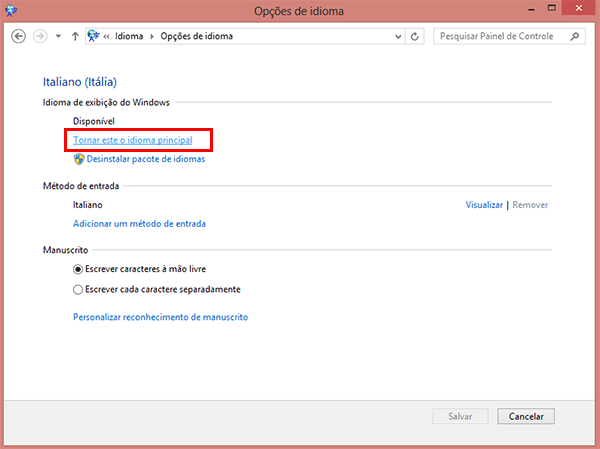Click the window icon in the title bar
Viewport: 600px width, 449px height.
[11, 10]
